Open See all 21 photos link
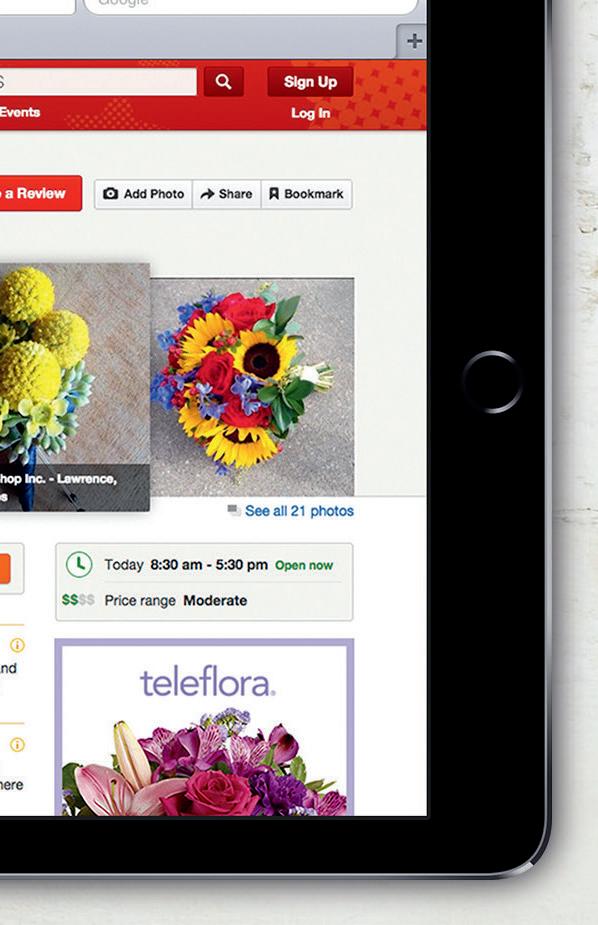 click(x=300, y=511)
